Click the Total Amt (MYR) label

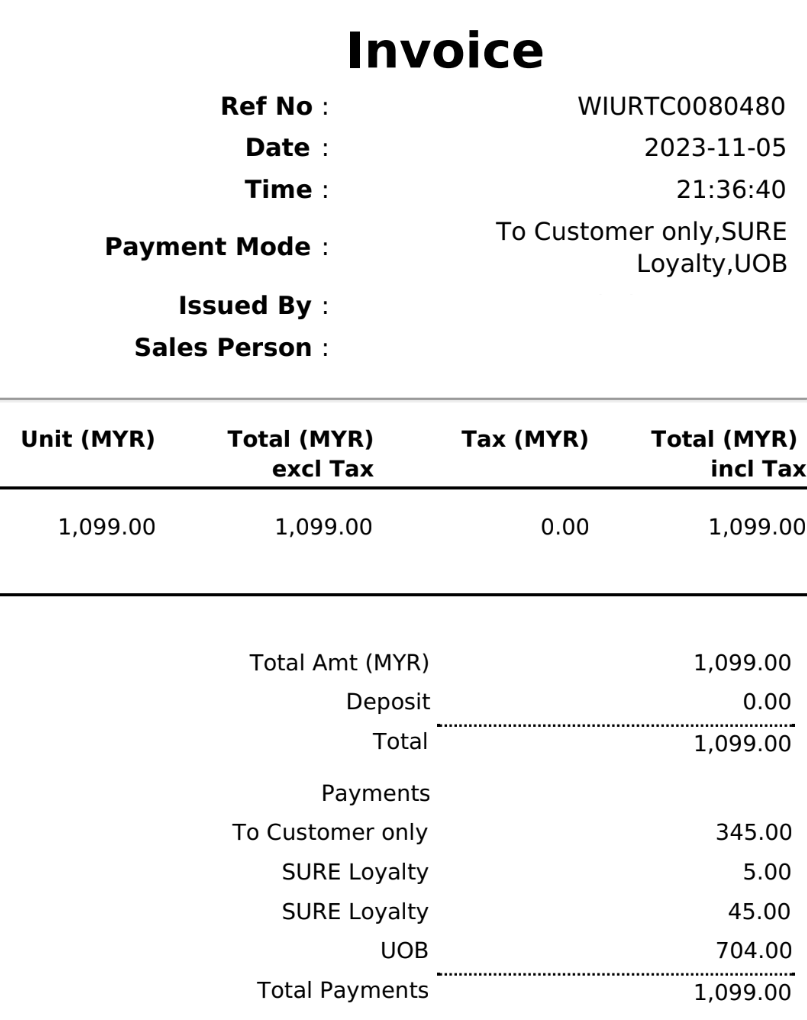[x=337, y=662]
